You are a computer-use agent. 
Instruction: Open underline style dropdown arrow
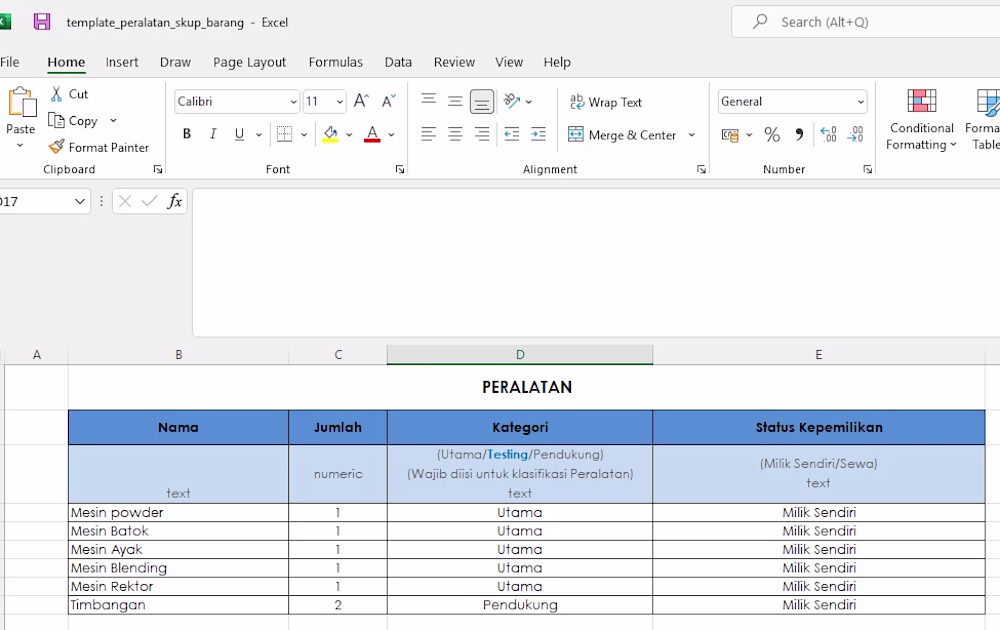click(x=258, y=135)
